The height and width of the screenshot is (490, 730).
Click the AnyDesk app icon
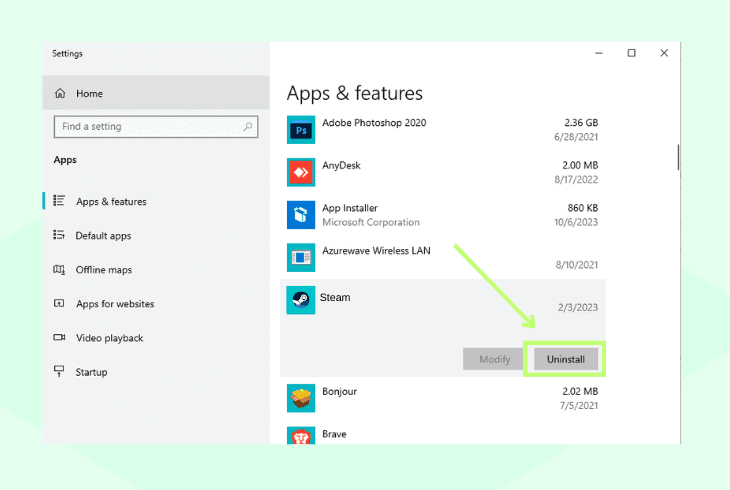301,172
